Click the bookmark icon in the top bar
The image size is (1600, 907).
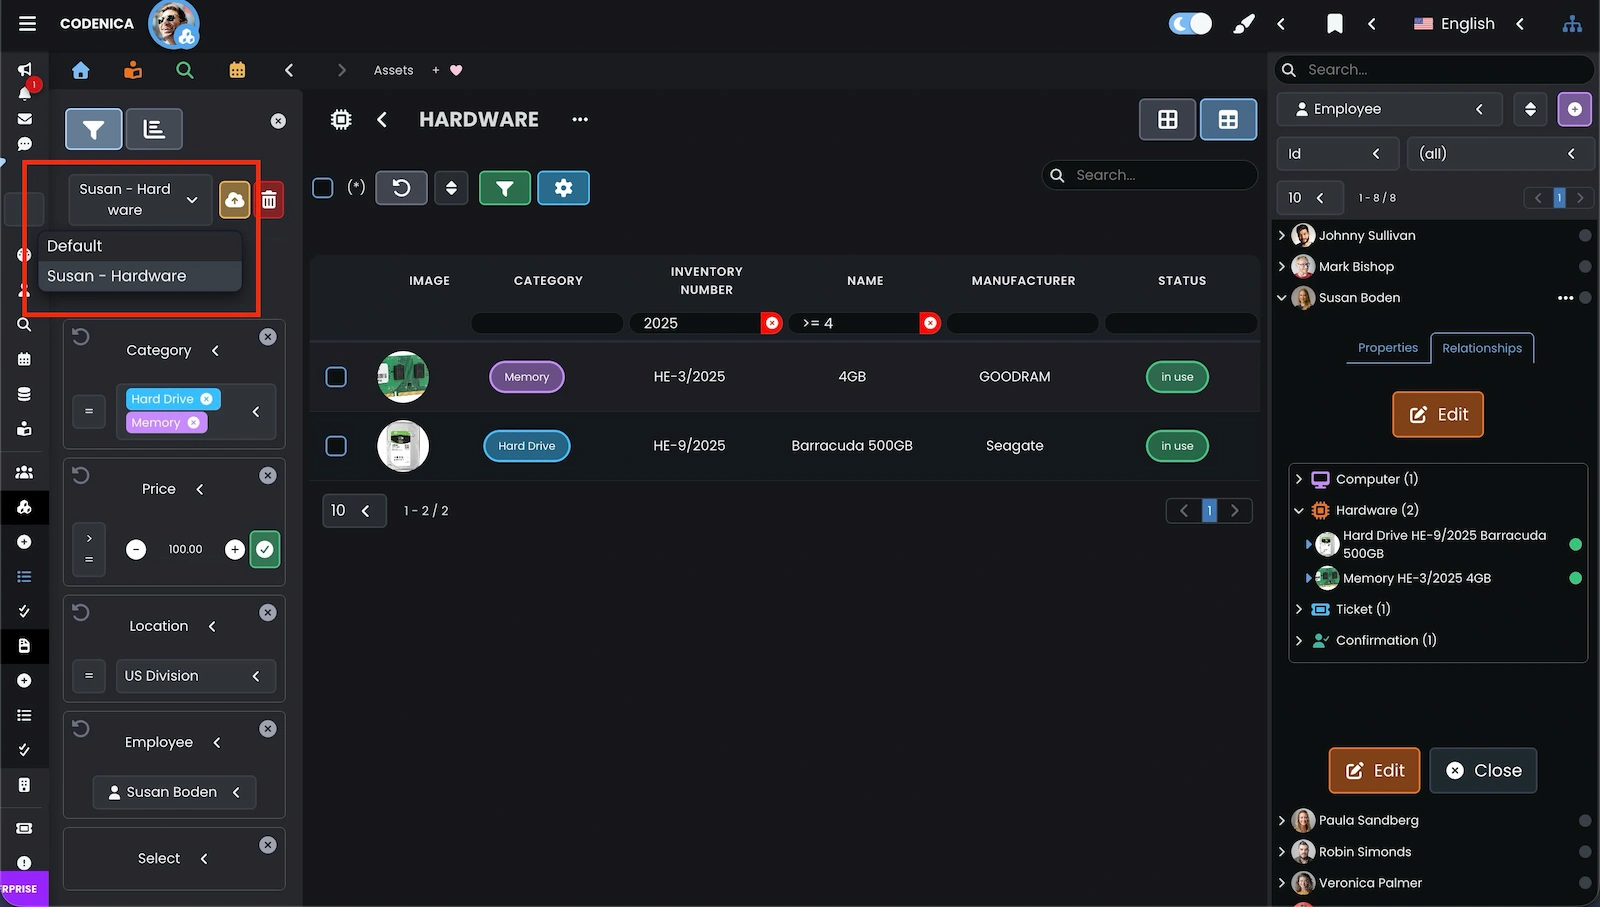point(1335,23)
